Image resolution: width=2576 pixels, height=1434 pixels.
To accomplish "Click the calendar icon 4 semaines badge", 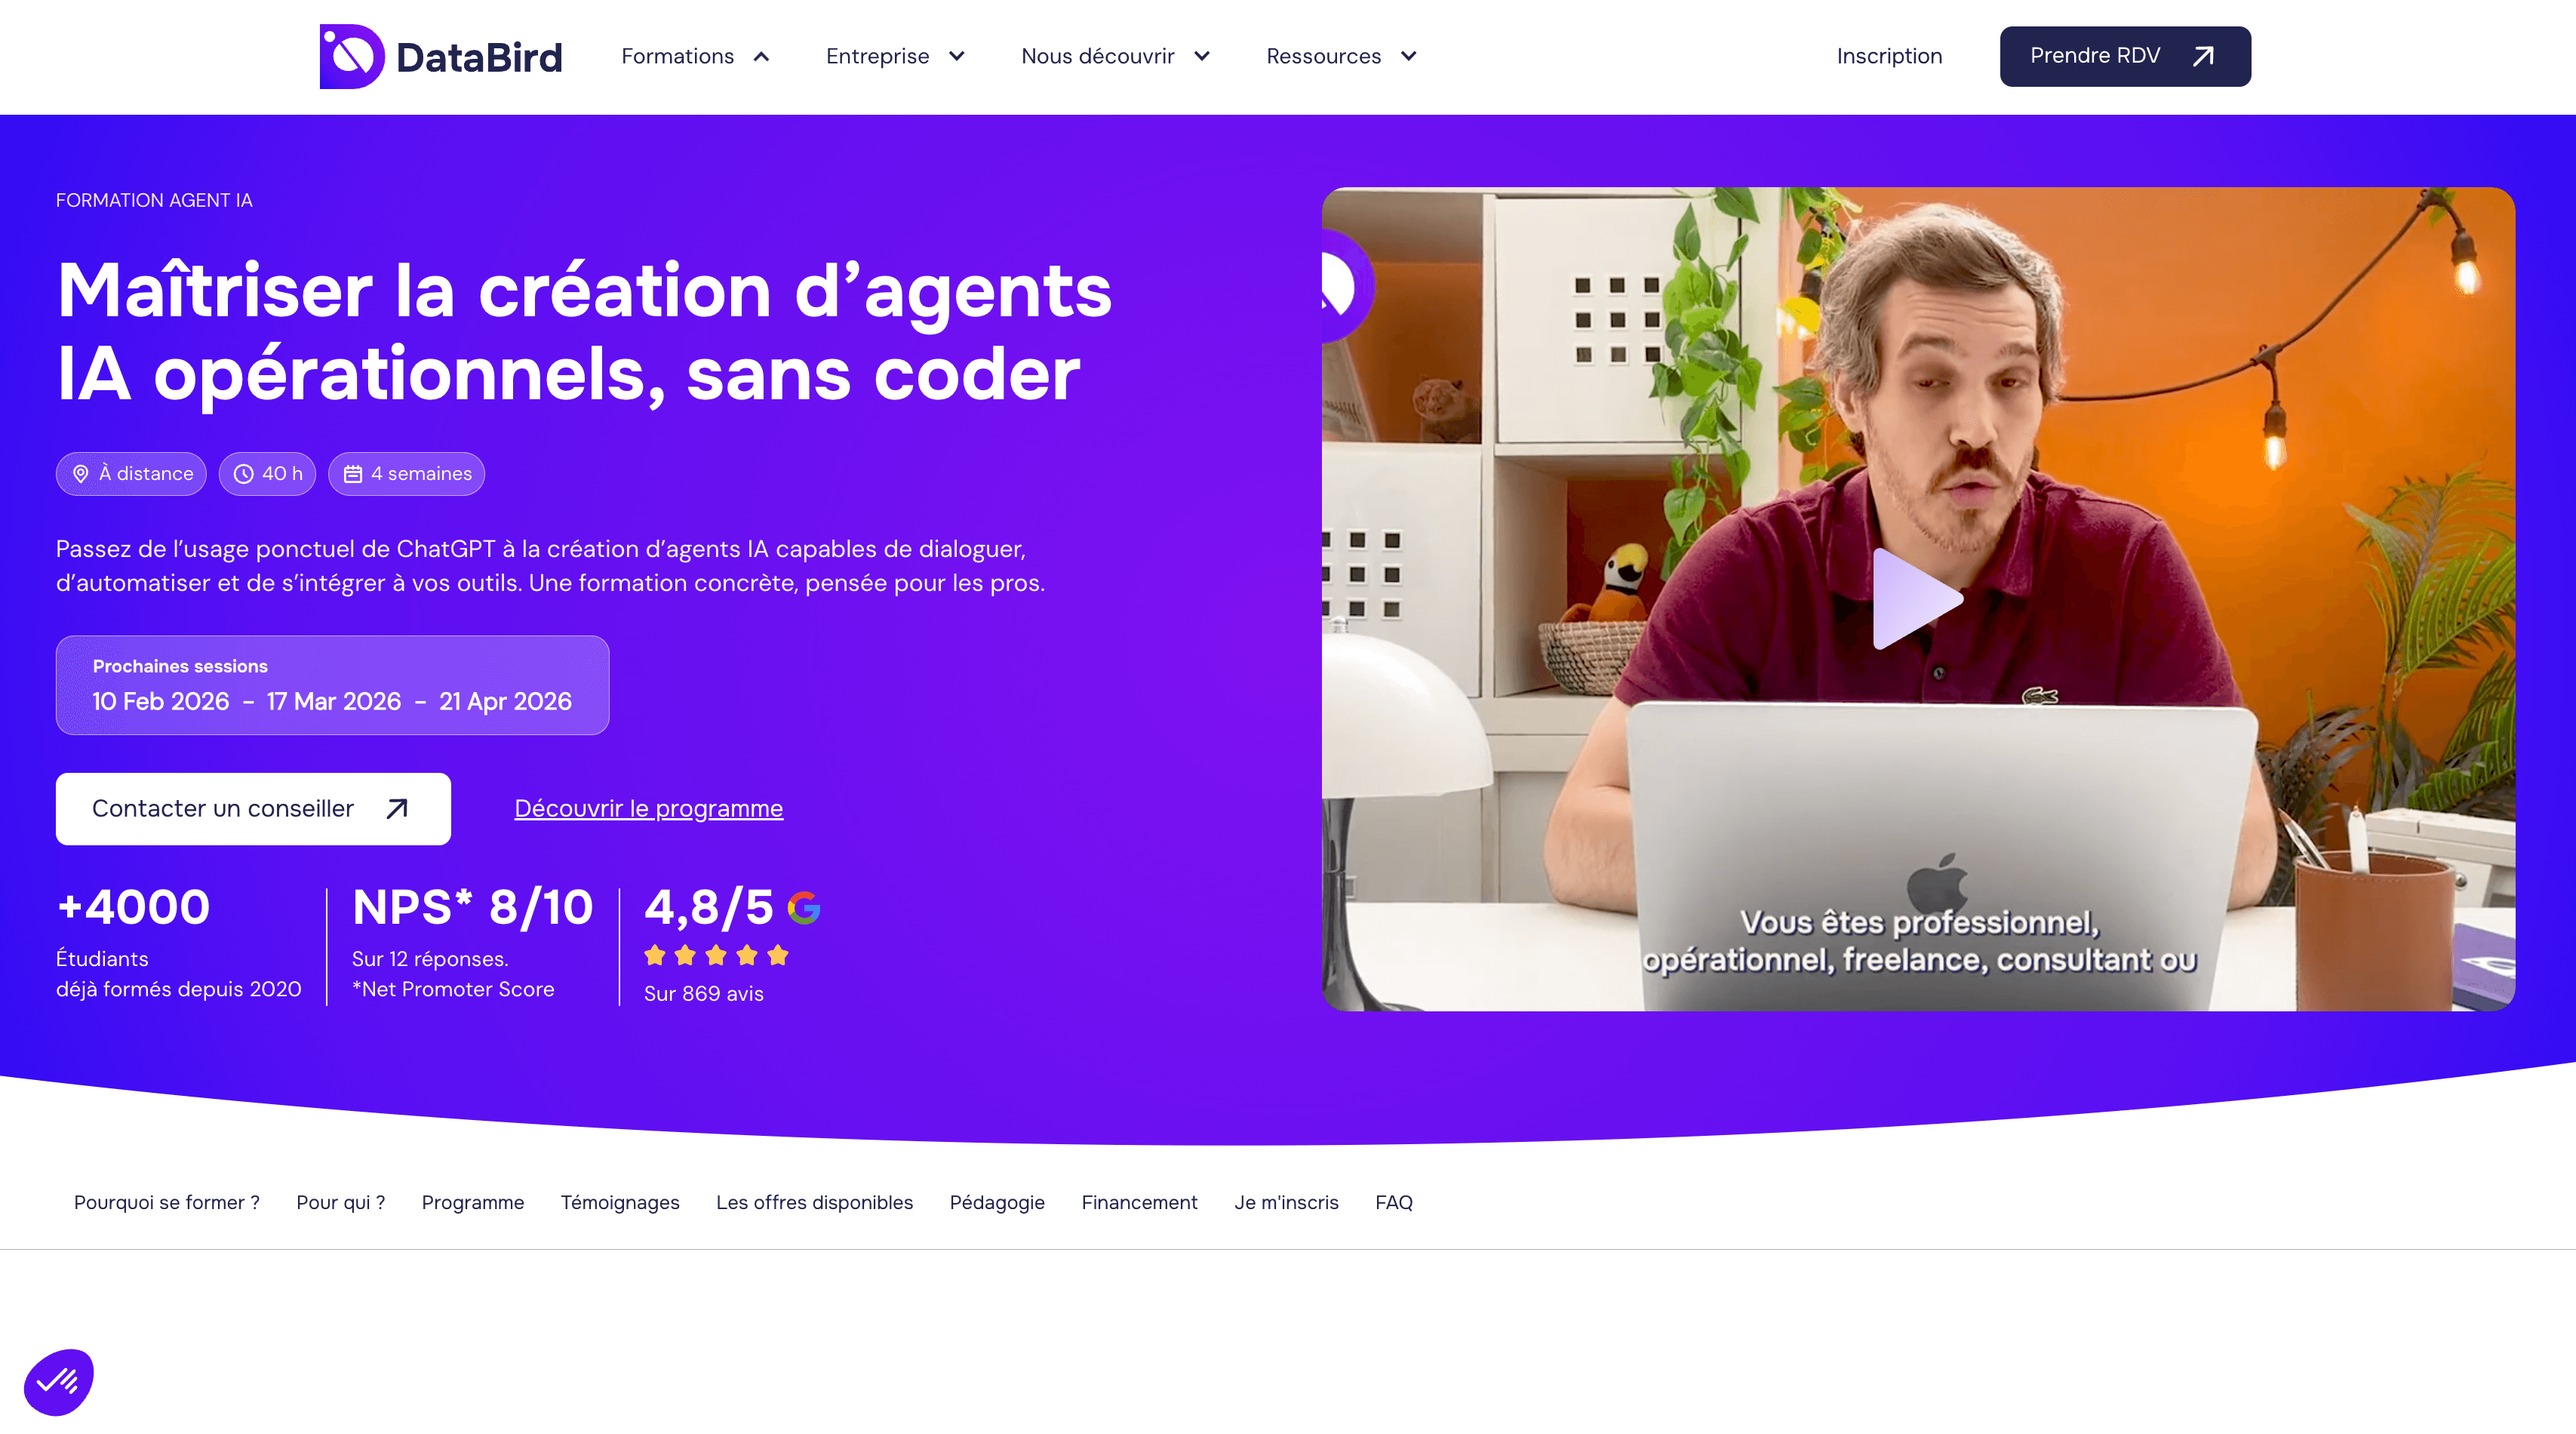I will pyautogui.click(x=406, y=474).
